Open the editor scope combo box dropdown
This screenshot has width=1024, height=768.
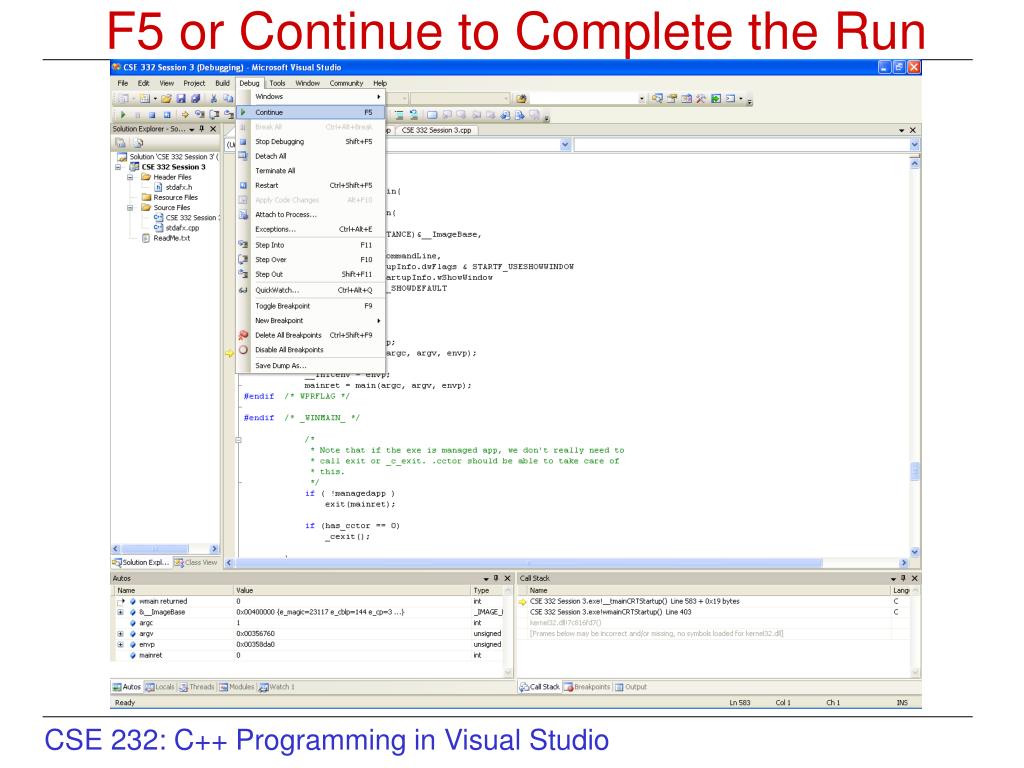(x=566, y=145)
